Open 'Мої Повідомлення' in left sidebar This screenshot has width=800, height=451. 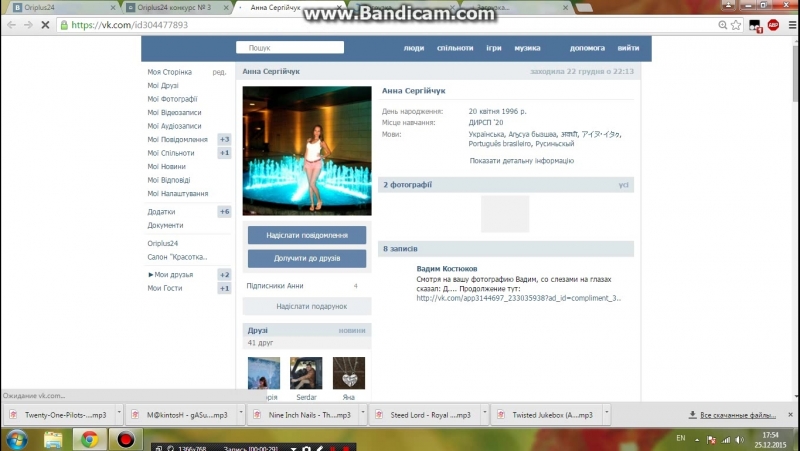coord(177,140)
